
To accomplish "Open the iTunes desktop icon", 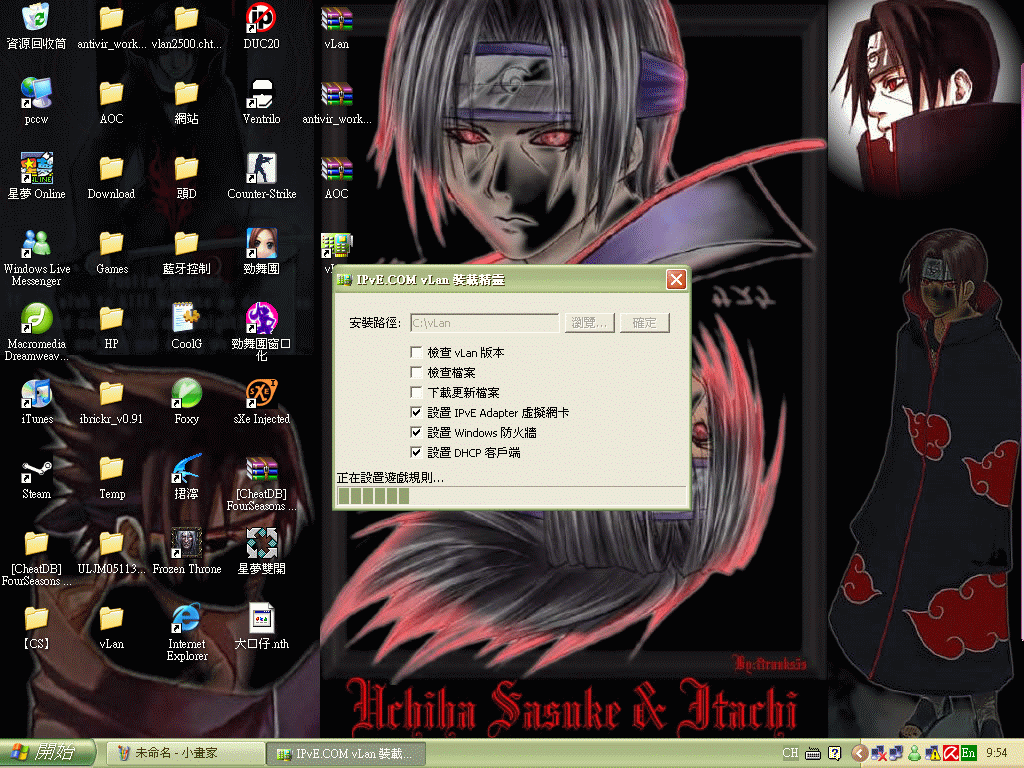I will pyautogui.click(x=36, y=395).
